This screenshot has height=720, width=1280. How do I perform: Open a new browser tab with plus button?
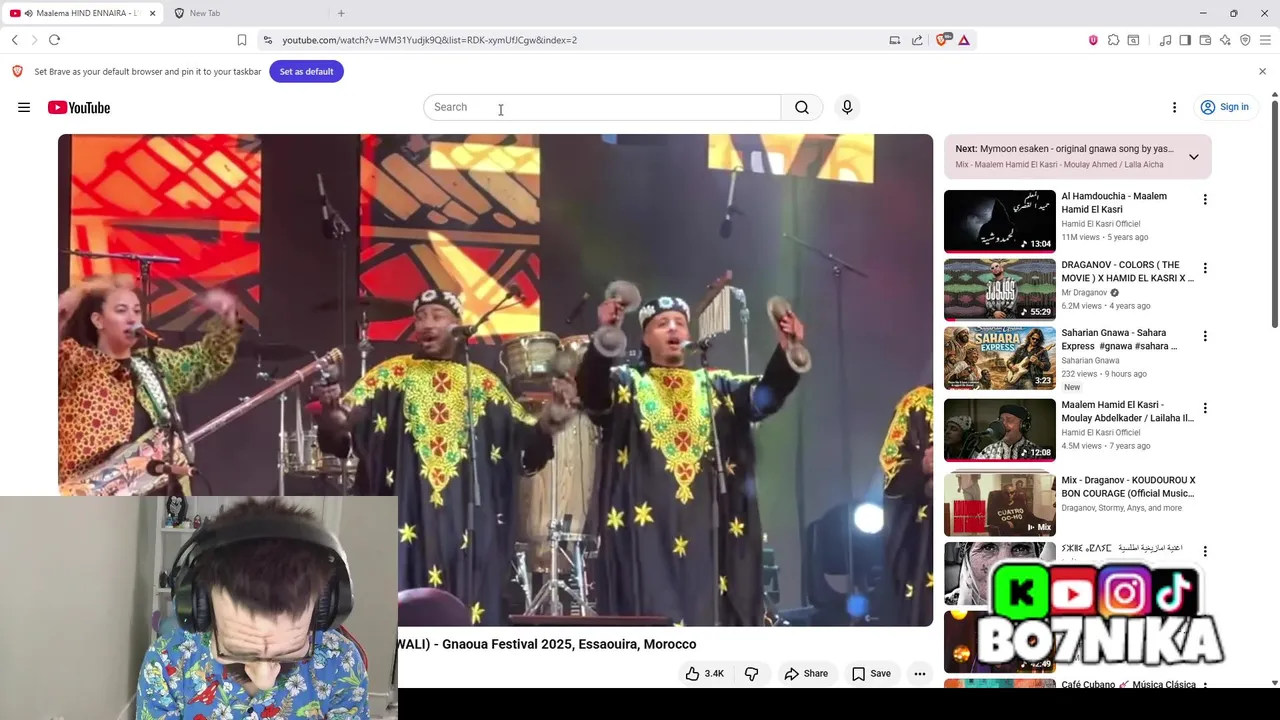pos(341,13)
